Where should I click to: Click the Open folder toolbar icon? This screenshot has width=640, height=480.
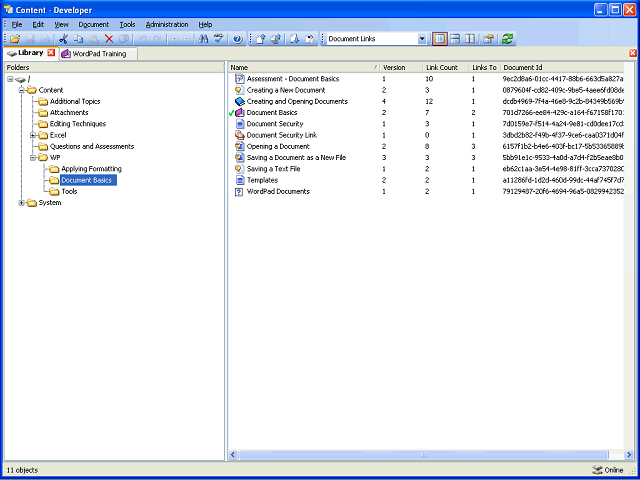[15, 39]
